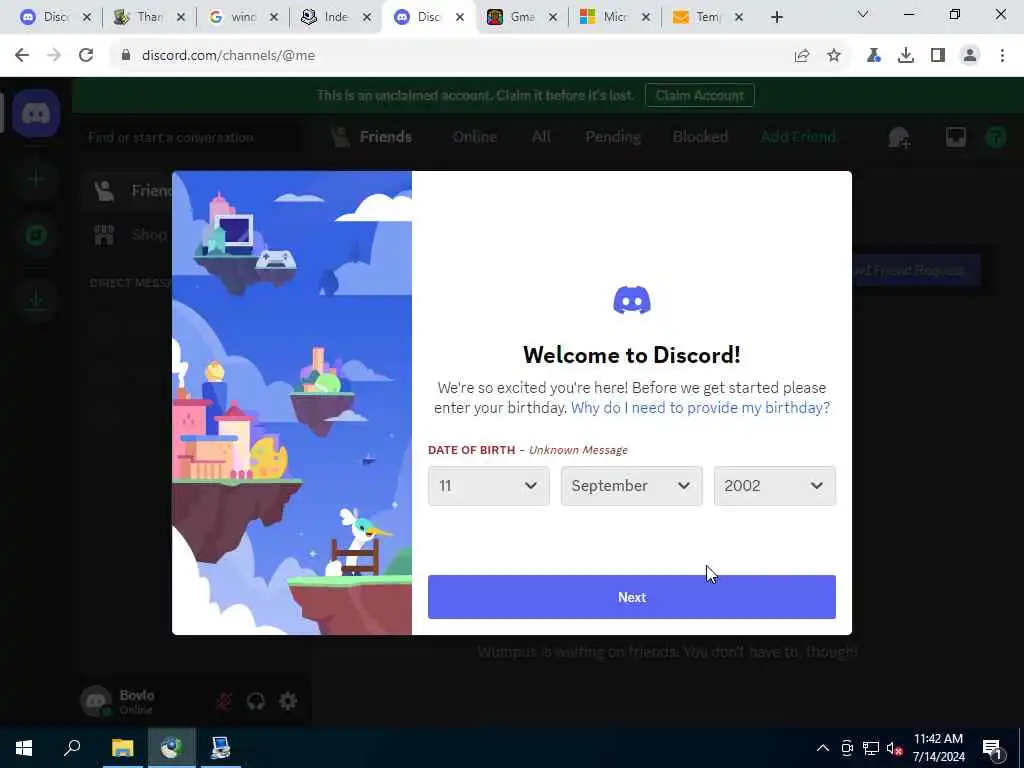Click the Next button
Screen dimensions: 1024x768
[632, 597]
